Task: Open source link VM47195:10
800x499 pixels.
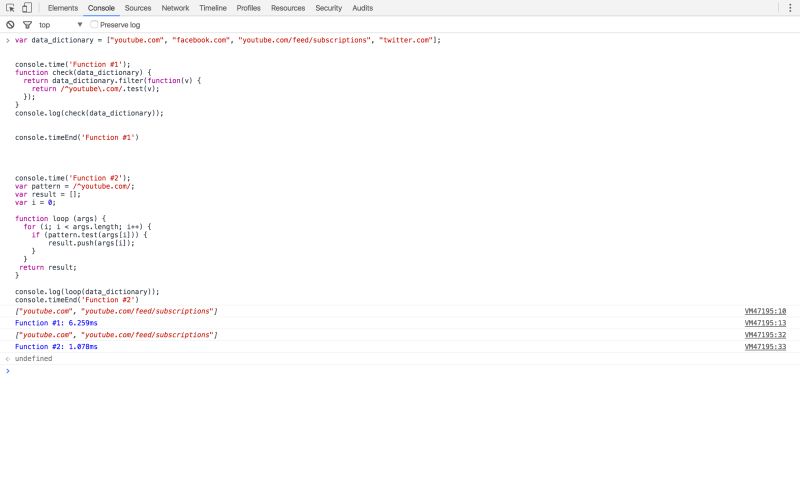Action: pos(765,311)
